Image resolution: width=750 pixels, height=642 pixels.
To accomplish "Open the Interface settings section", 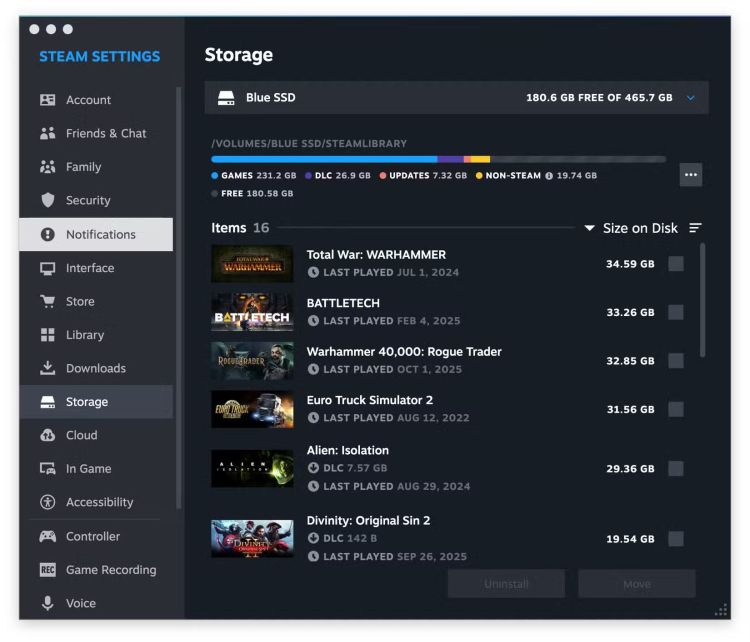I will pyautogui.click(x=90, y=268).
